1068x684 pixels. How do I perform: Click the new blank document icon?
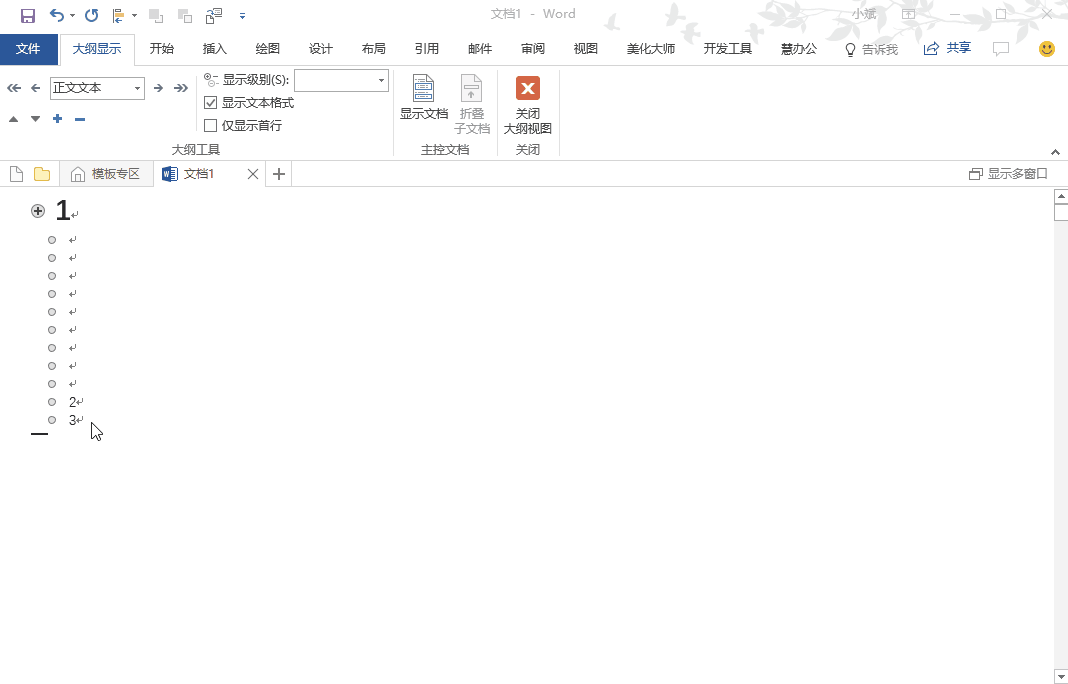pos(16,174)
